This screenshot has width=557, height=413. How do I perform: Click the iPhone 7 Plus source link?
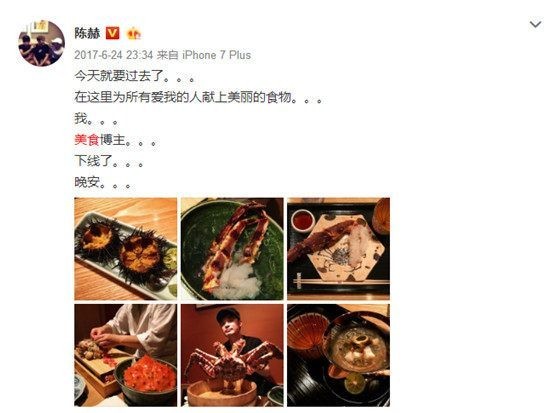[216, 55]
